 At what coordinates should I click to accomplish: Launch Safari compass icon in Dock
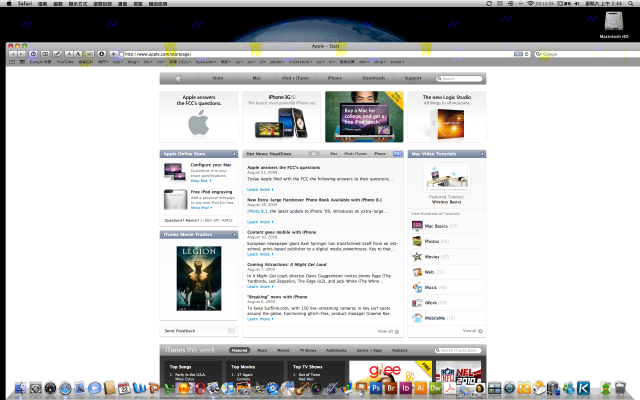(x=65, y=388)
